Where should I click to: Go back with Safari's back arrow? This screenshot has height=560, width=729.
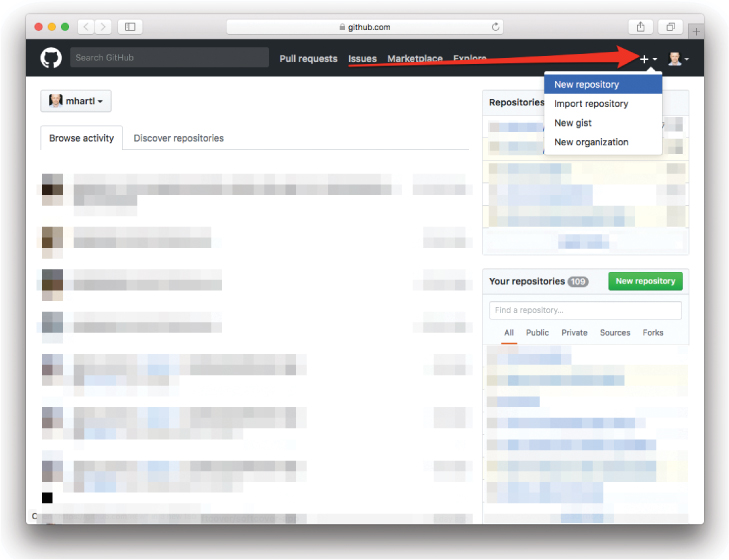pyautogui.click(x=85, y=27)
